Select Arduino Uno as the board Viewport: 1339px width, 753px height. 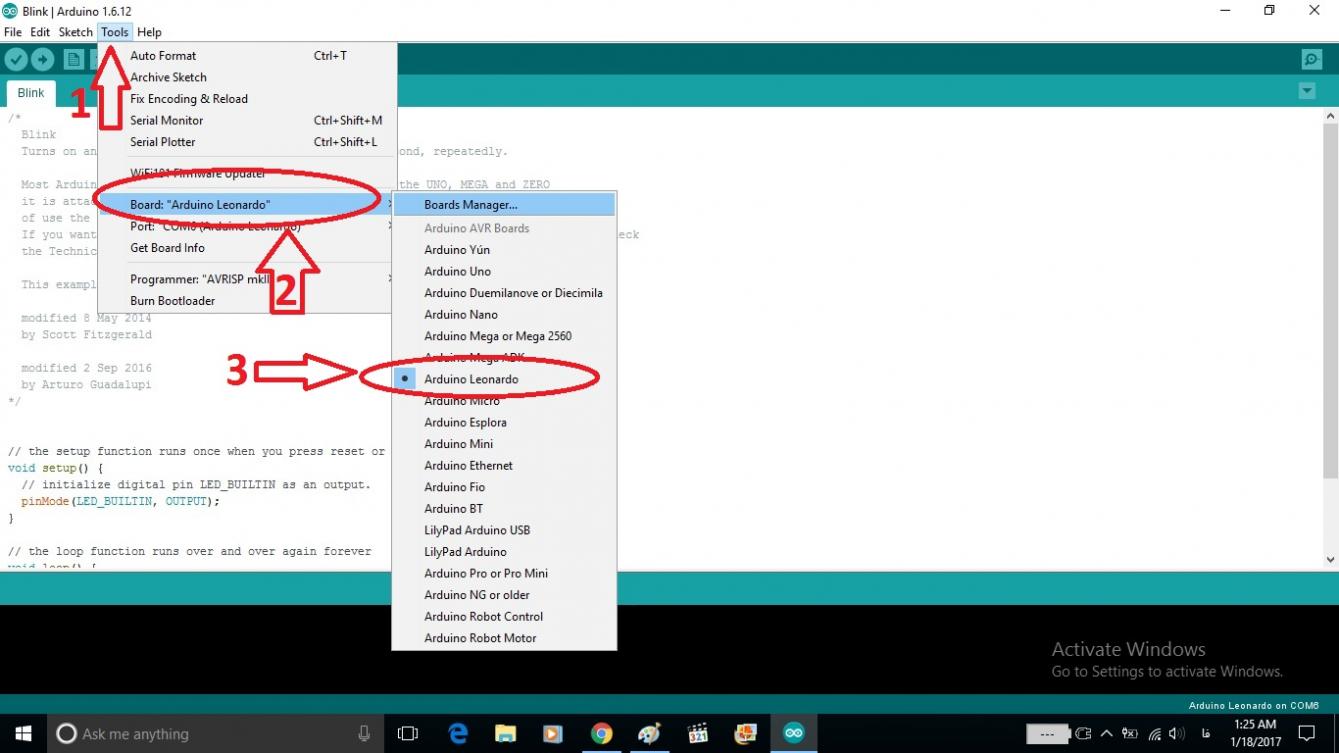(457, 272)
